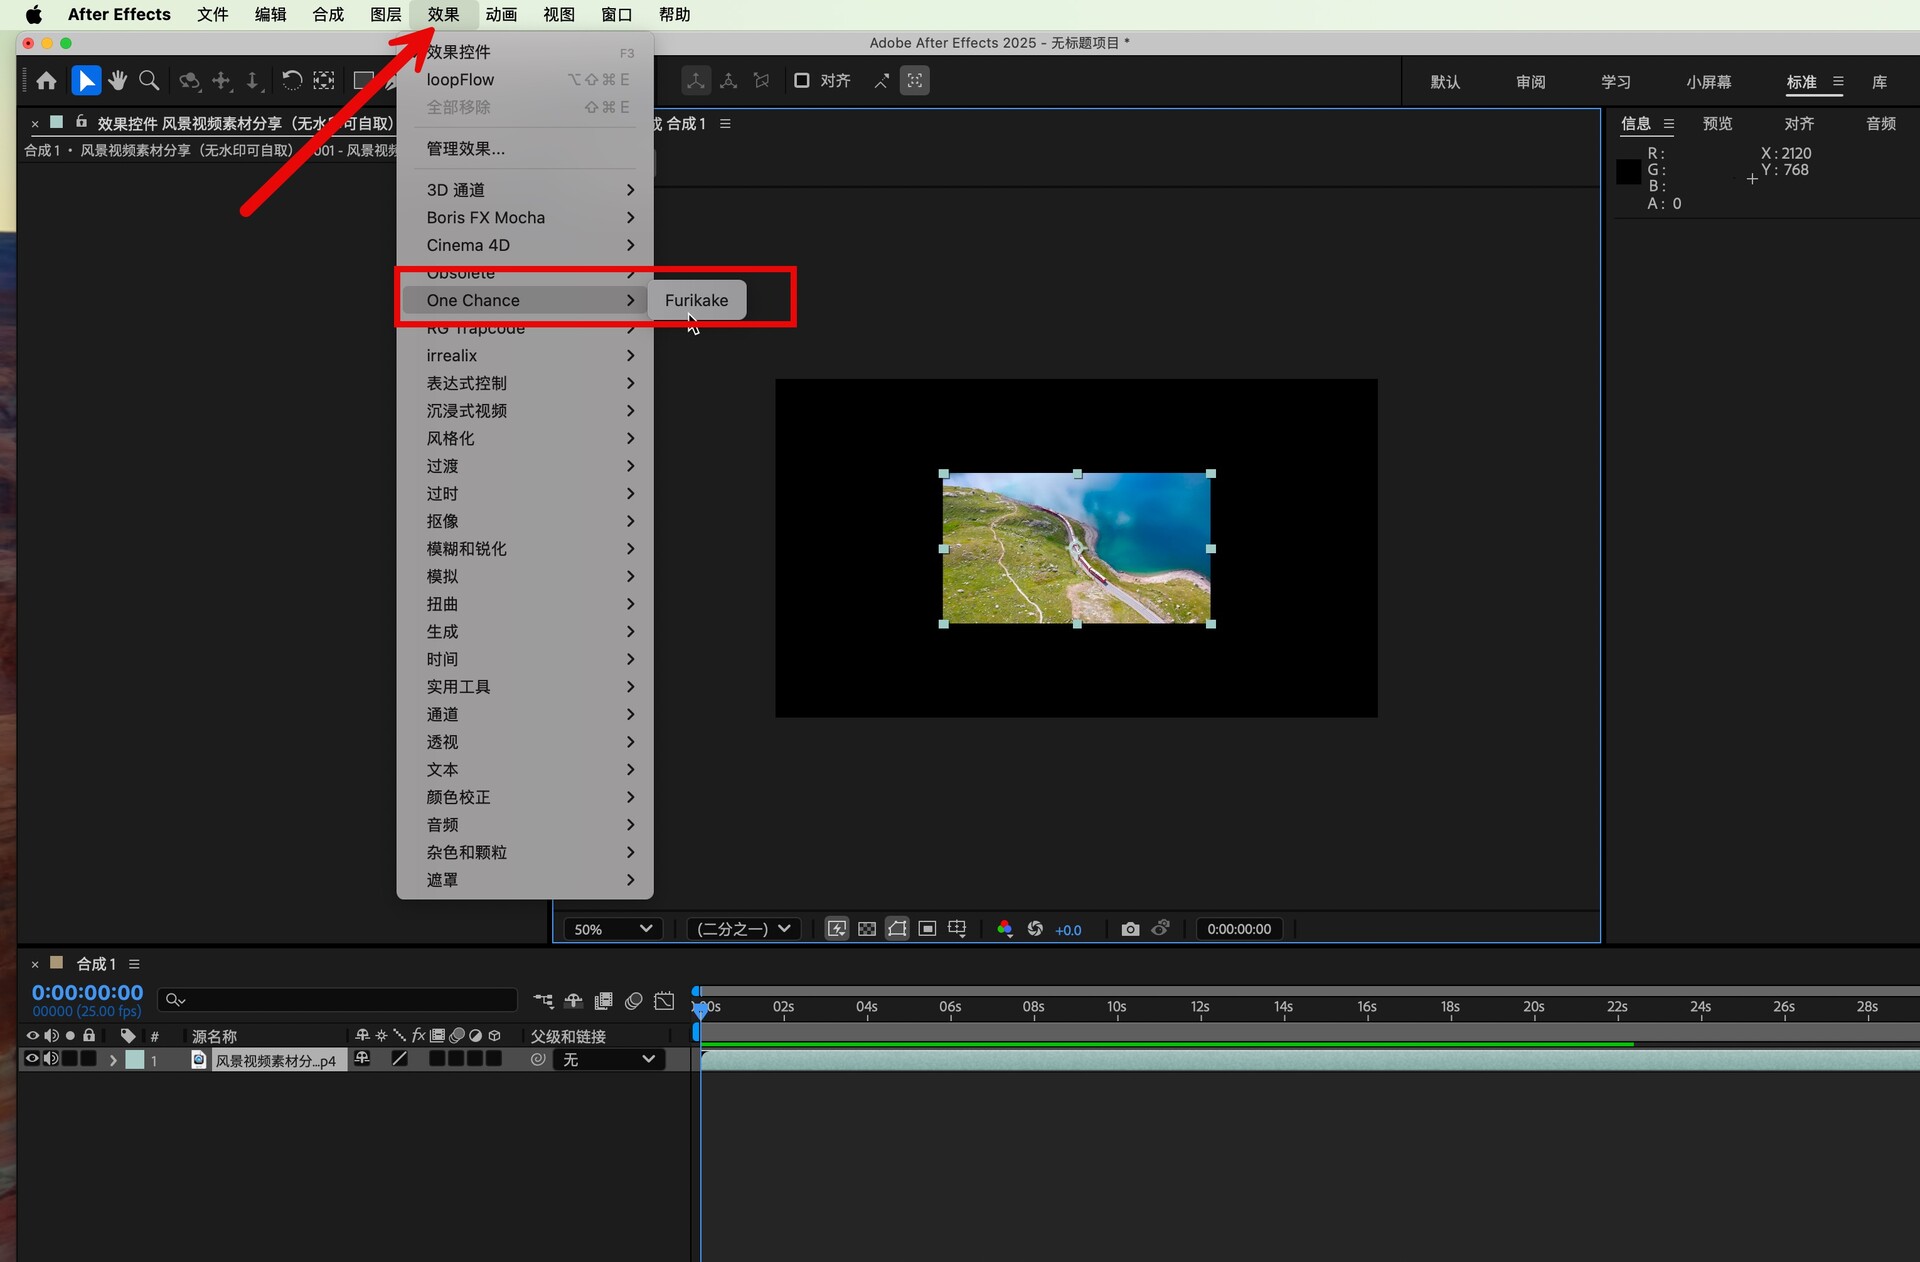Click the 管理效果... menu entry
1920x1262 pixels.
(x=466, y=149)
